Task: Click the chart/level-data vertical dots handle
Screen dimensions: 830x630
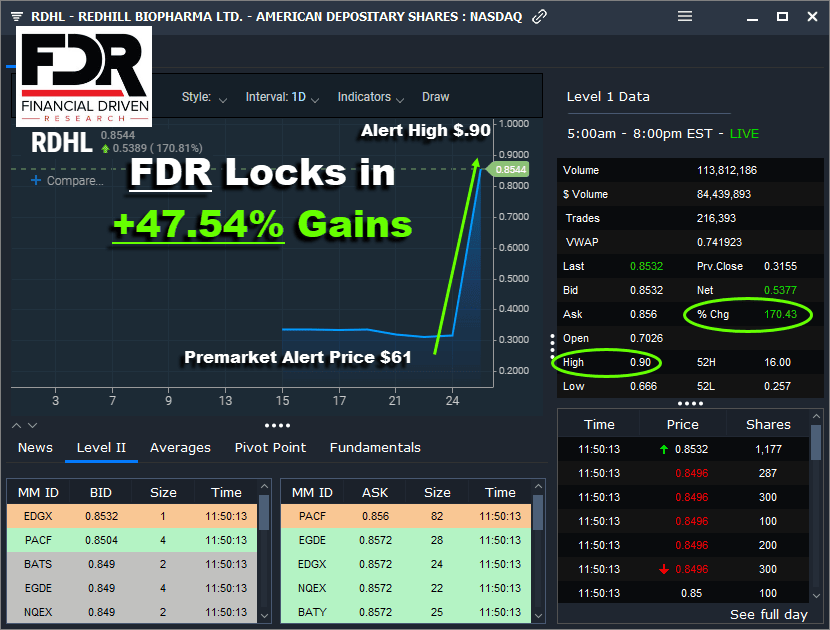Action: [552, 346]
